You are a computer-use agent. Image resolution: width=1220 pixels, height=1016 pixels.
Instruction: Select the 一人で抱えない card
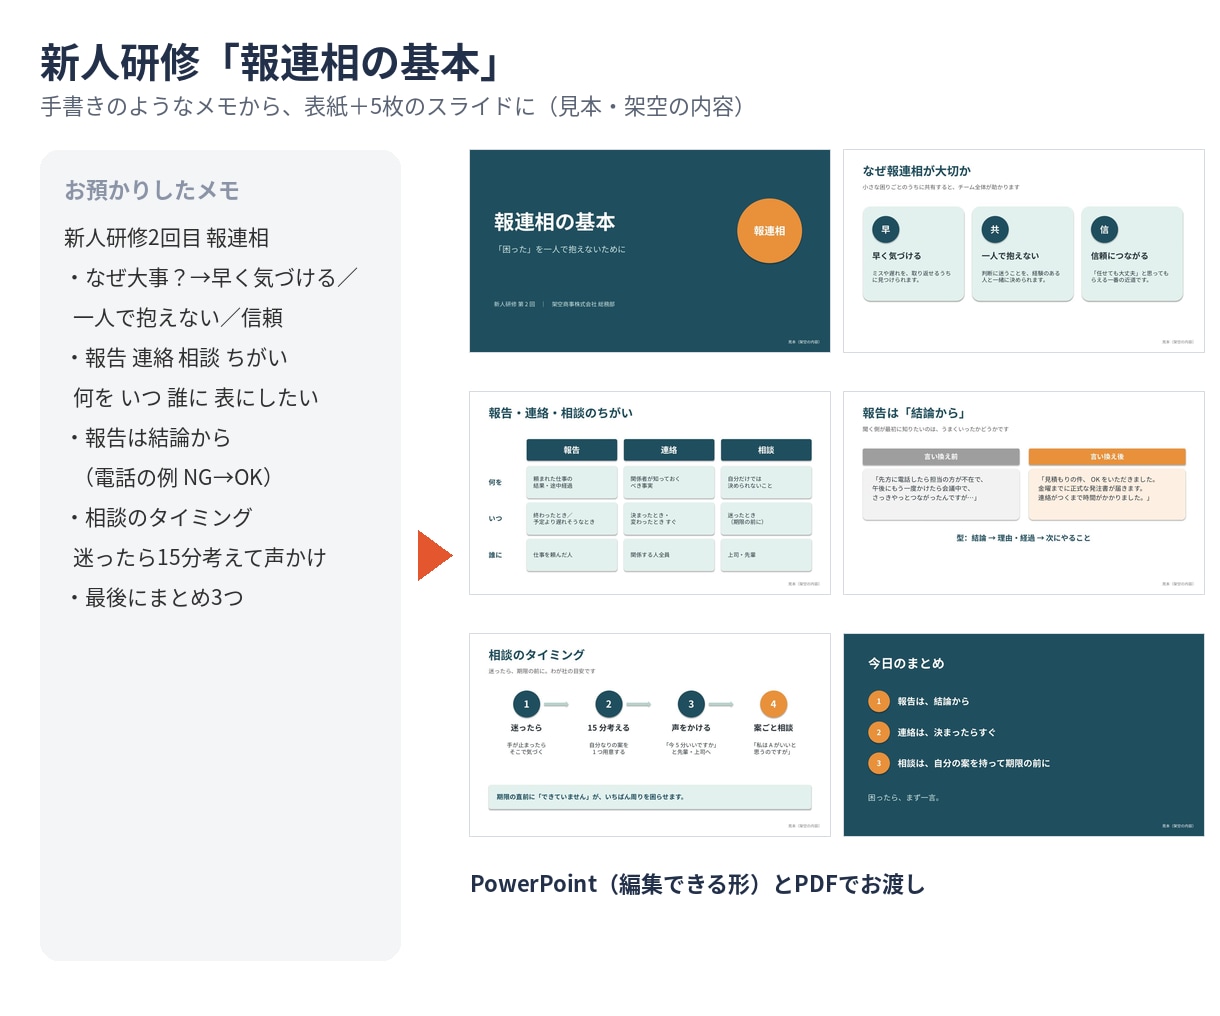[x=1023, y=254]
